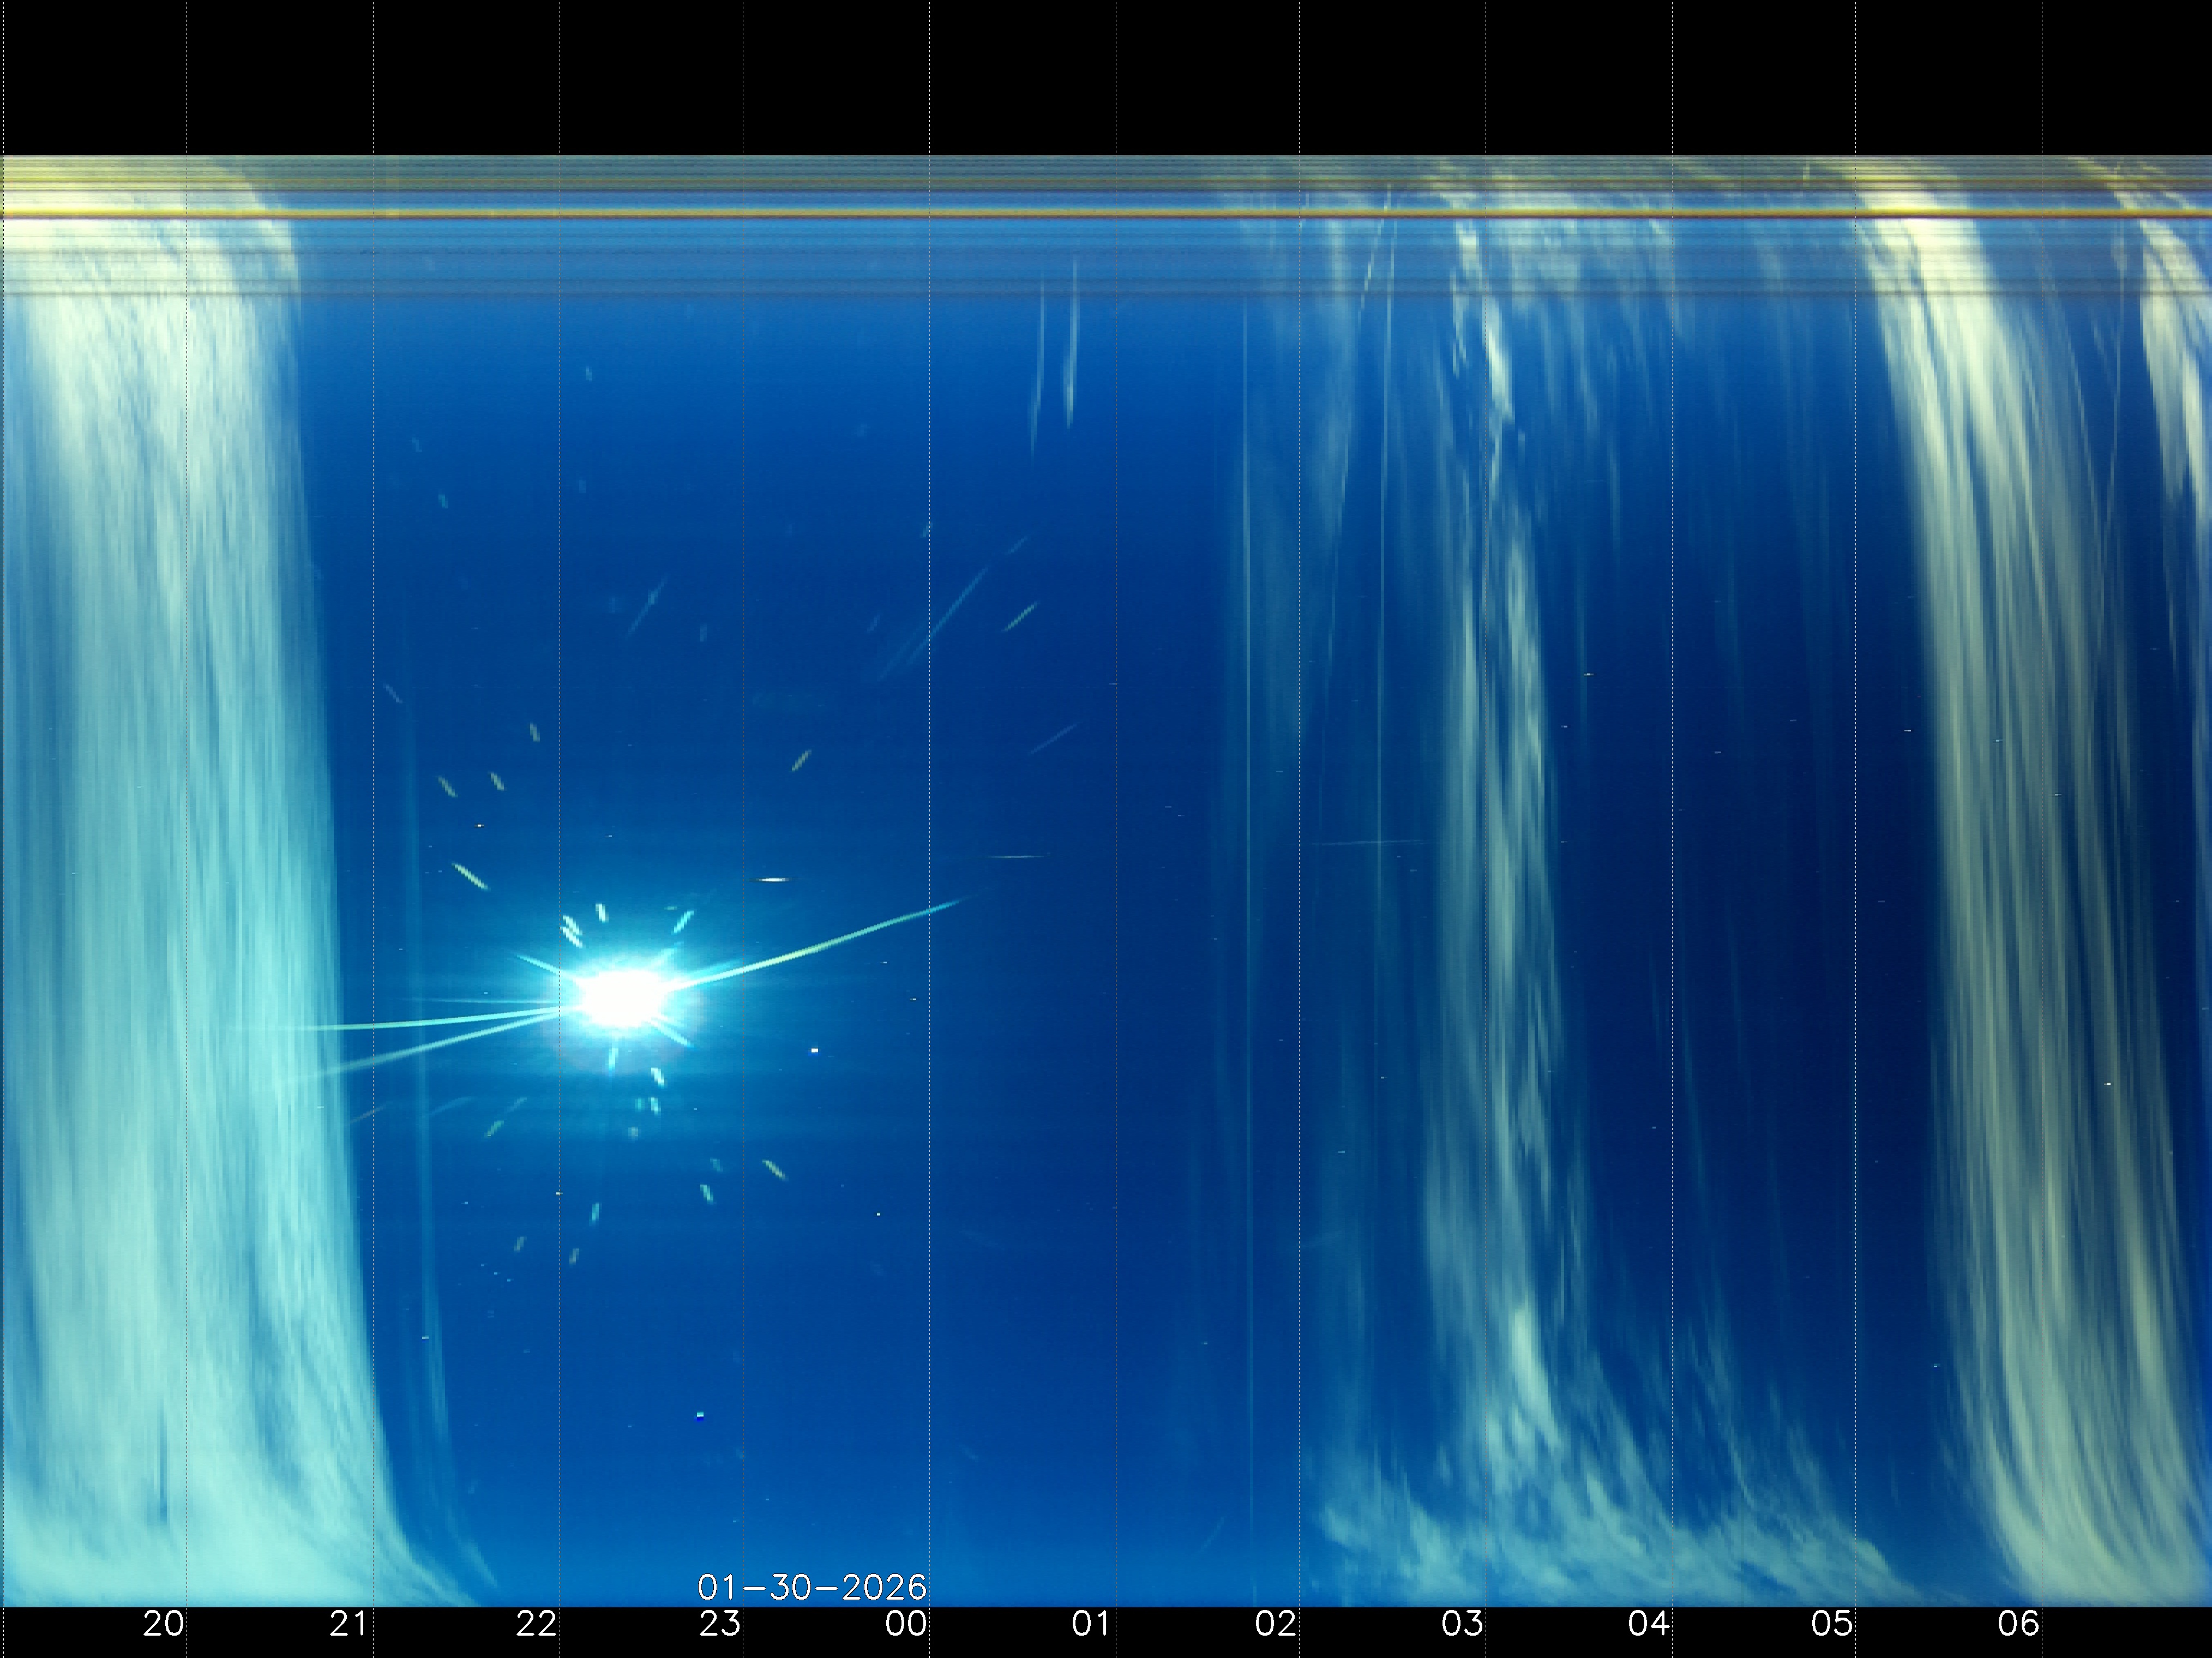This screenshot has height=1658, width=2212.
Task: Click the small blue dot below the moon
Action: (x=700, y=1415)
